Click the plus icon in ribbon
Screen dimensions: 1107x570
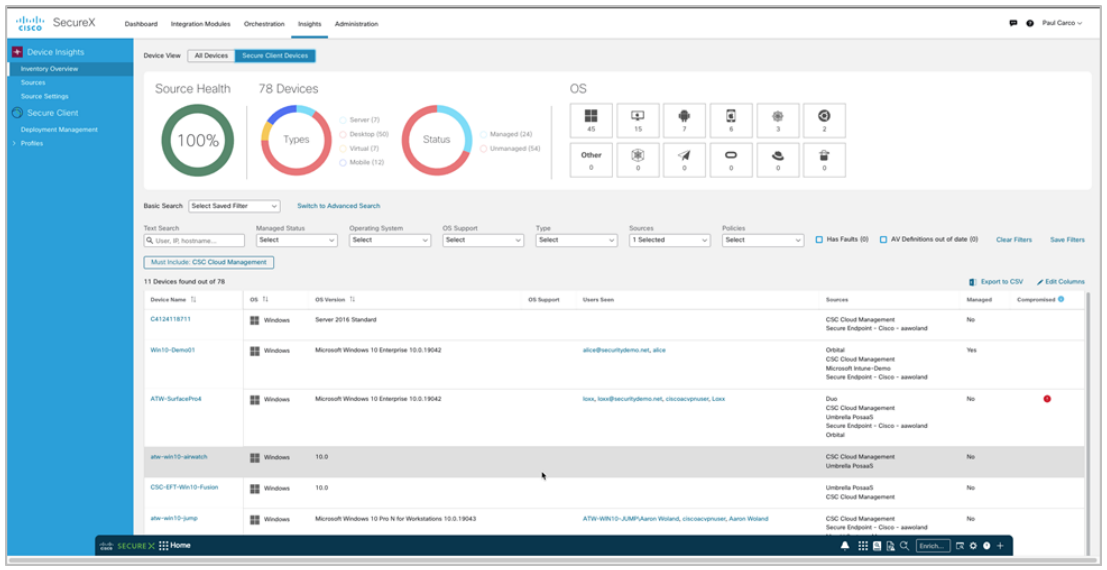pyautogui.click(x=1000, y=546)
